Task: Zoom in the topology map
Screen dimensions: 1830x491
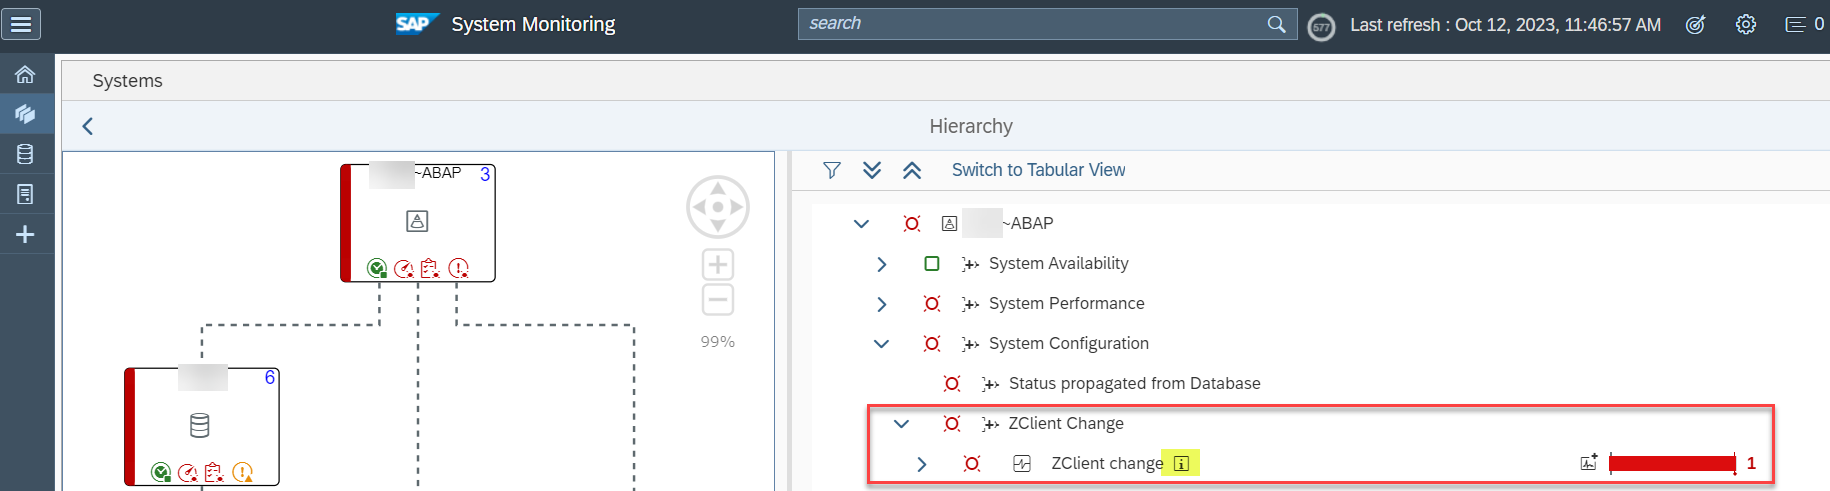Action: (718, 265)
